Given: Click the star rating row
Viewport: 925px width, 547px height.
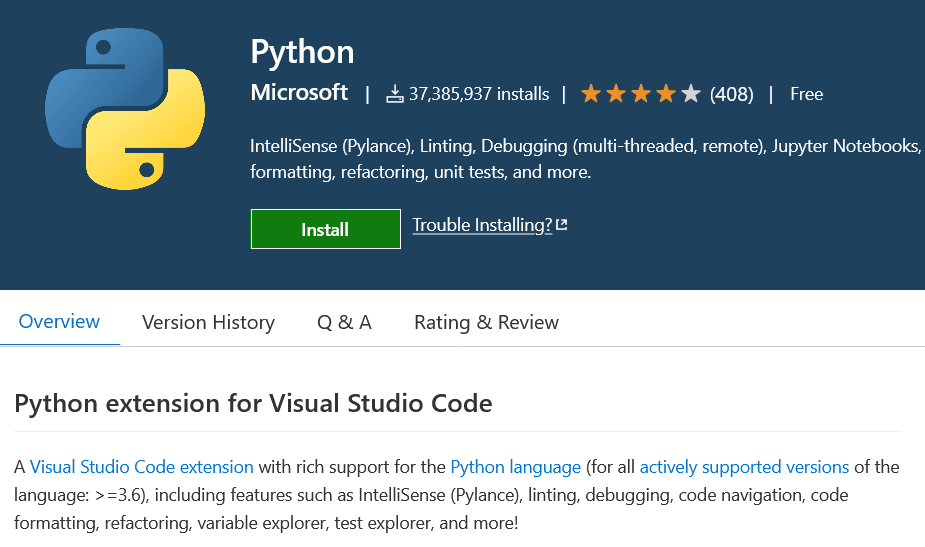Looking at the screenshot, I should tap(641, 93).
